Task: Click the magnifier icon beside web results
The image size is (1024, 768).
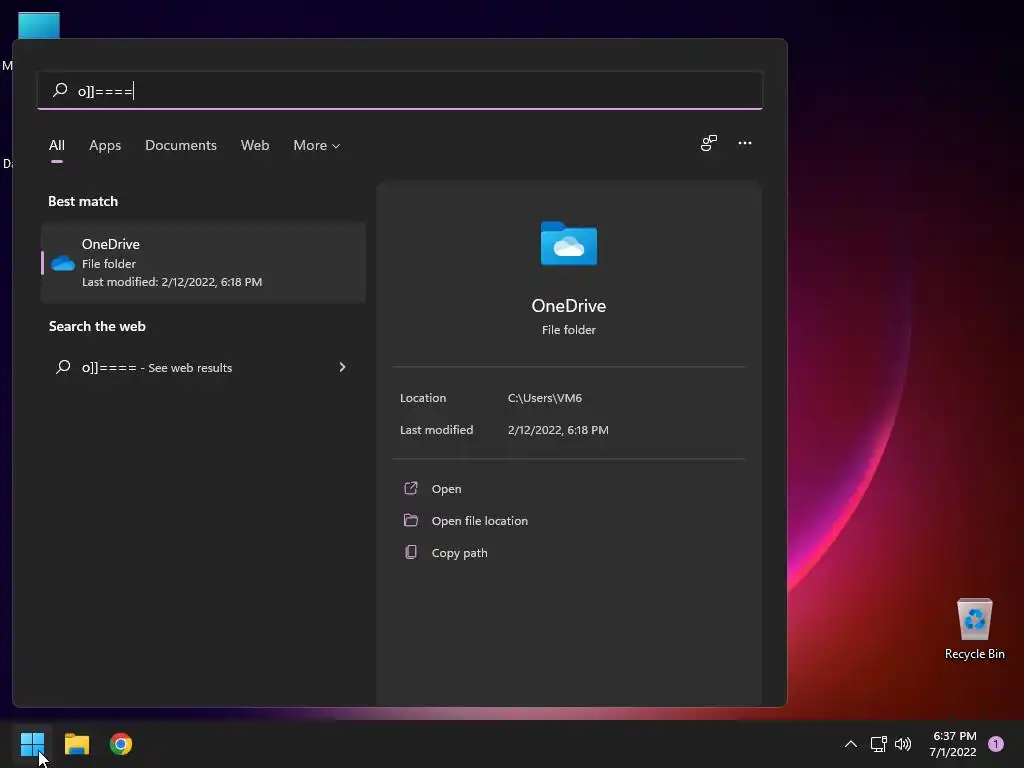Action: click(63, 367)
